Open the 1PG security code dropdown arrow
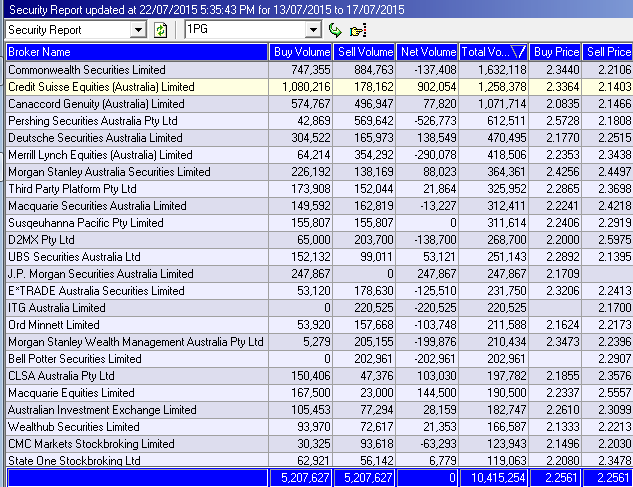This screenshot has width=633, height=487. pyautogui.click(x=313, y=30)
